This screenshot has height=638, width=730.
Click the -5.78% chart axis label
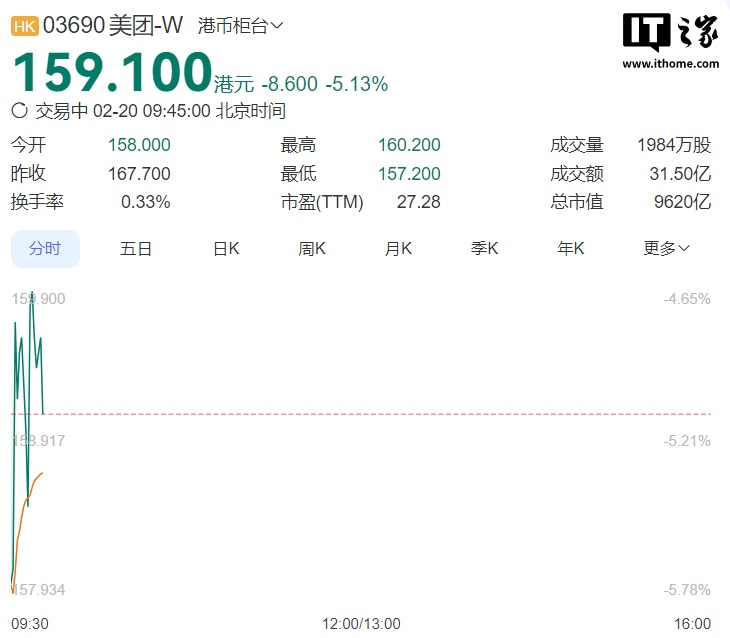[687, 590]
